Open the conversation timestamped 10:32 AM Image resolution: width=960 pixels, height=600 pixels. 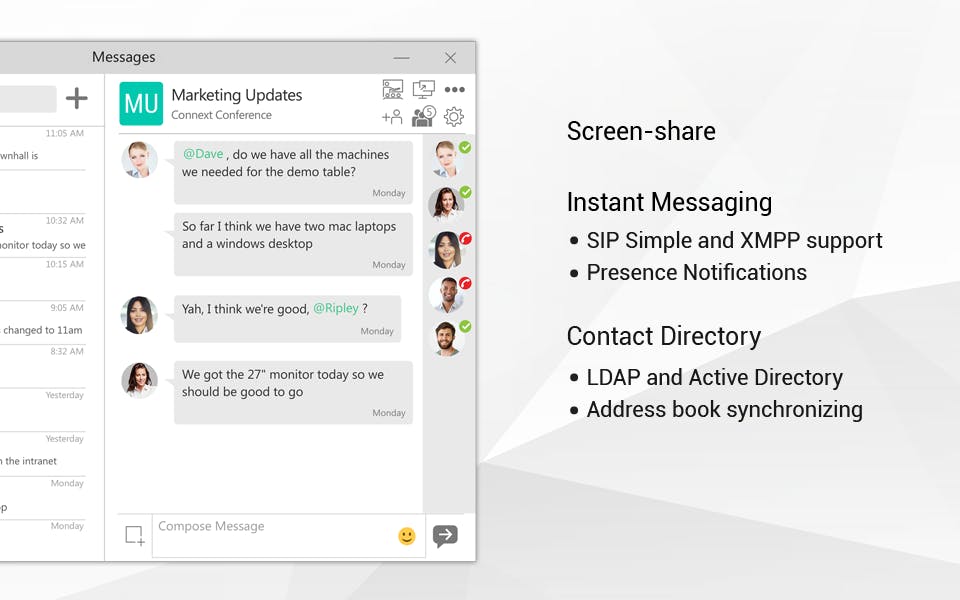click(43, 236)
